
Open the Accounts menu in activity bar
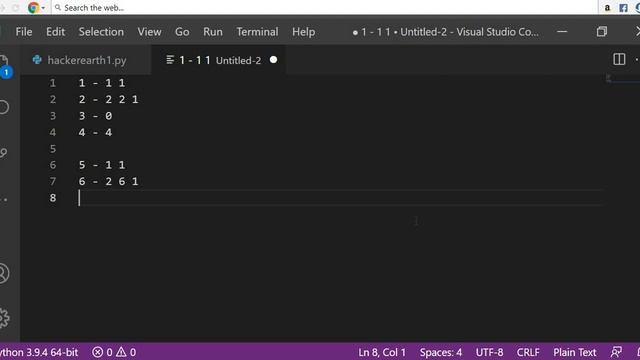(4, 273)
